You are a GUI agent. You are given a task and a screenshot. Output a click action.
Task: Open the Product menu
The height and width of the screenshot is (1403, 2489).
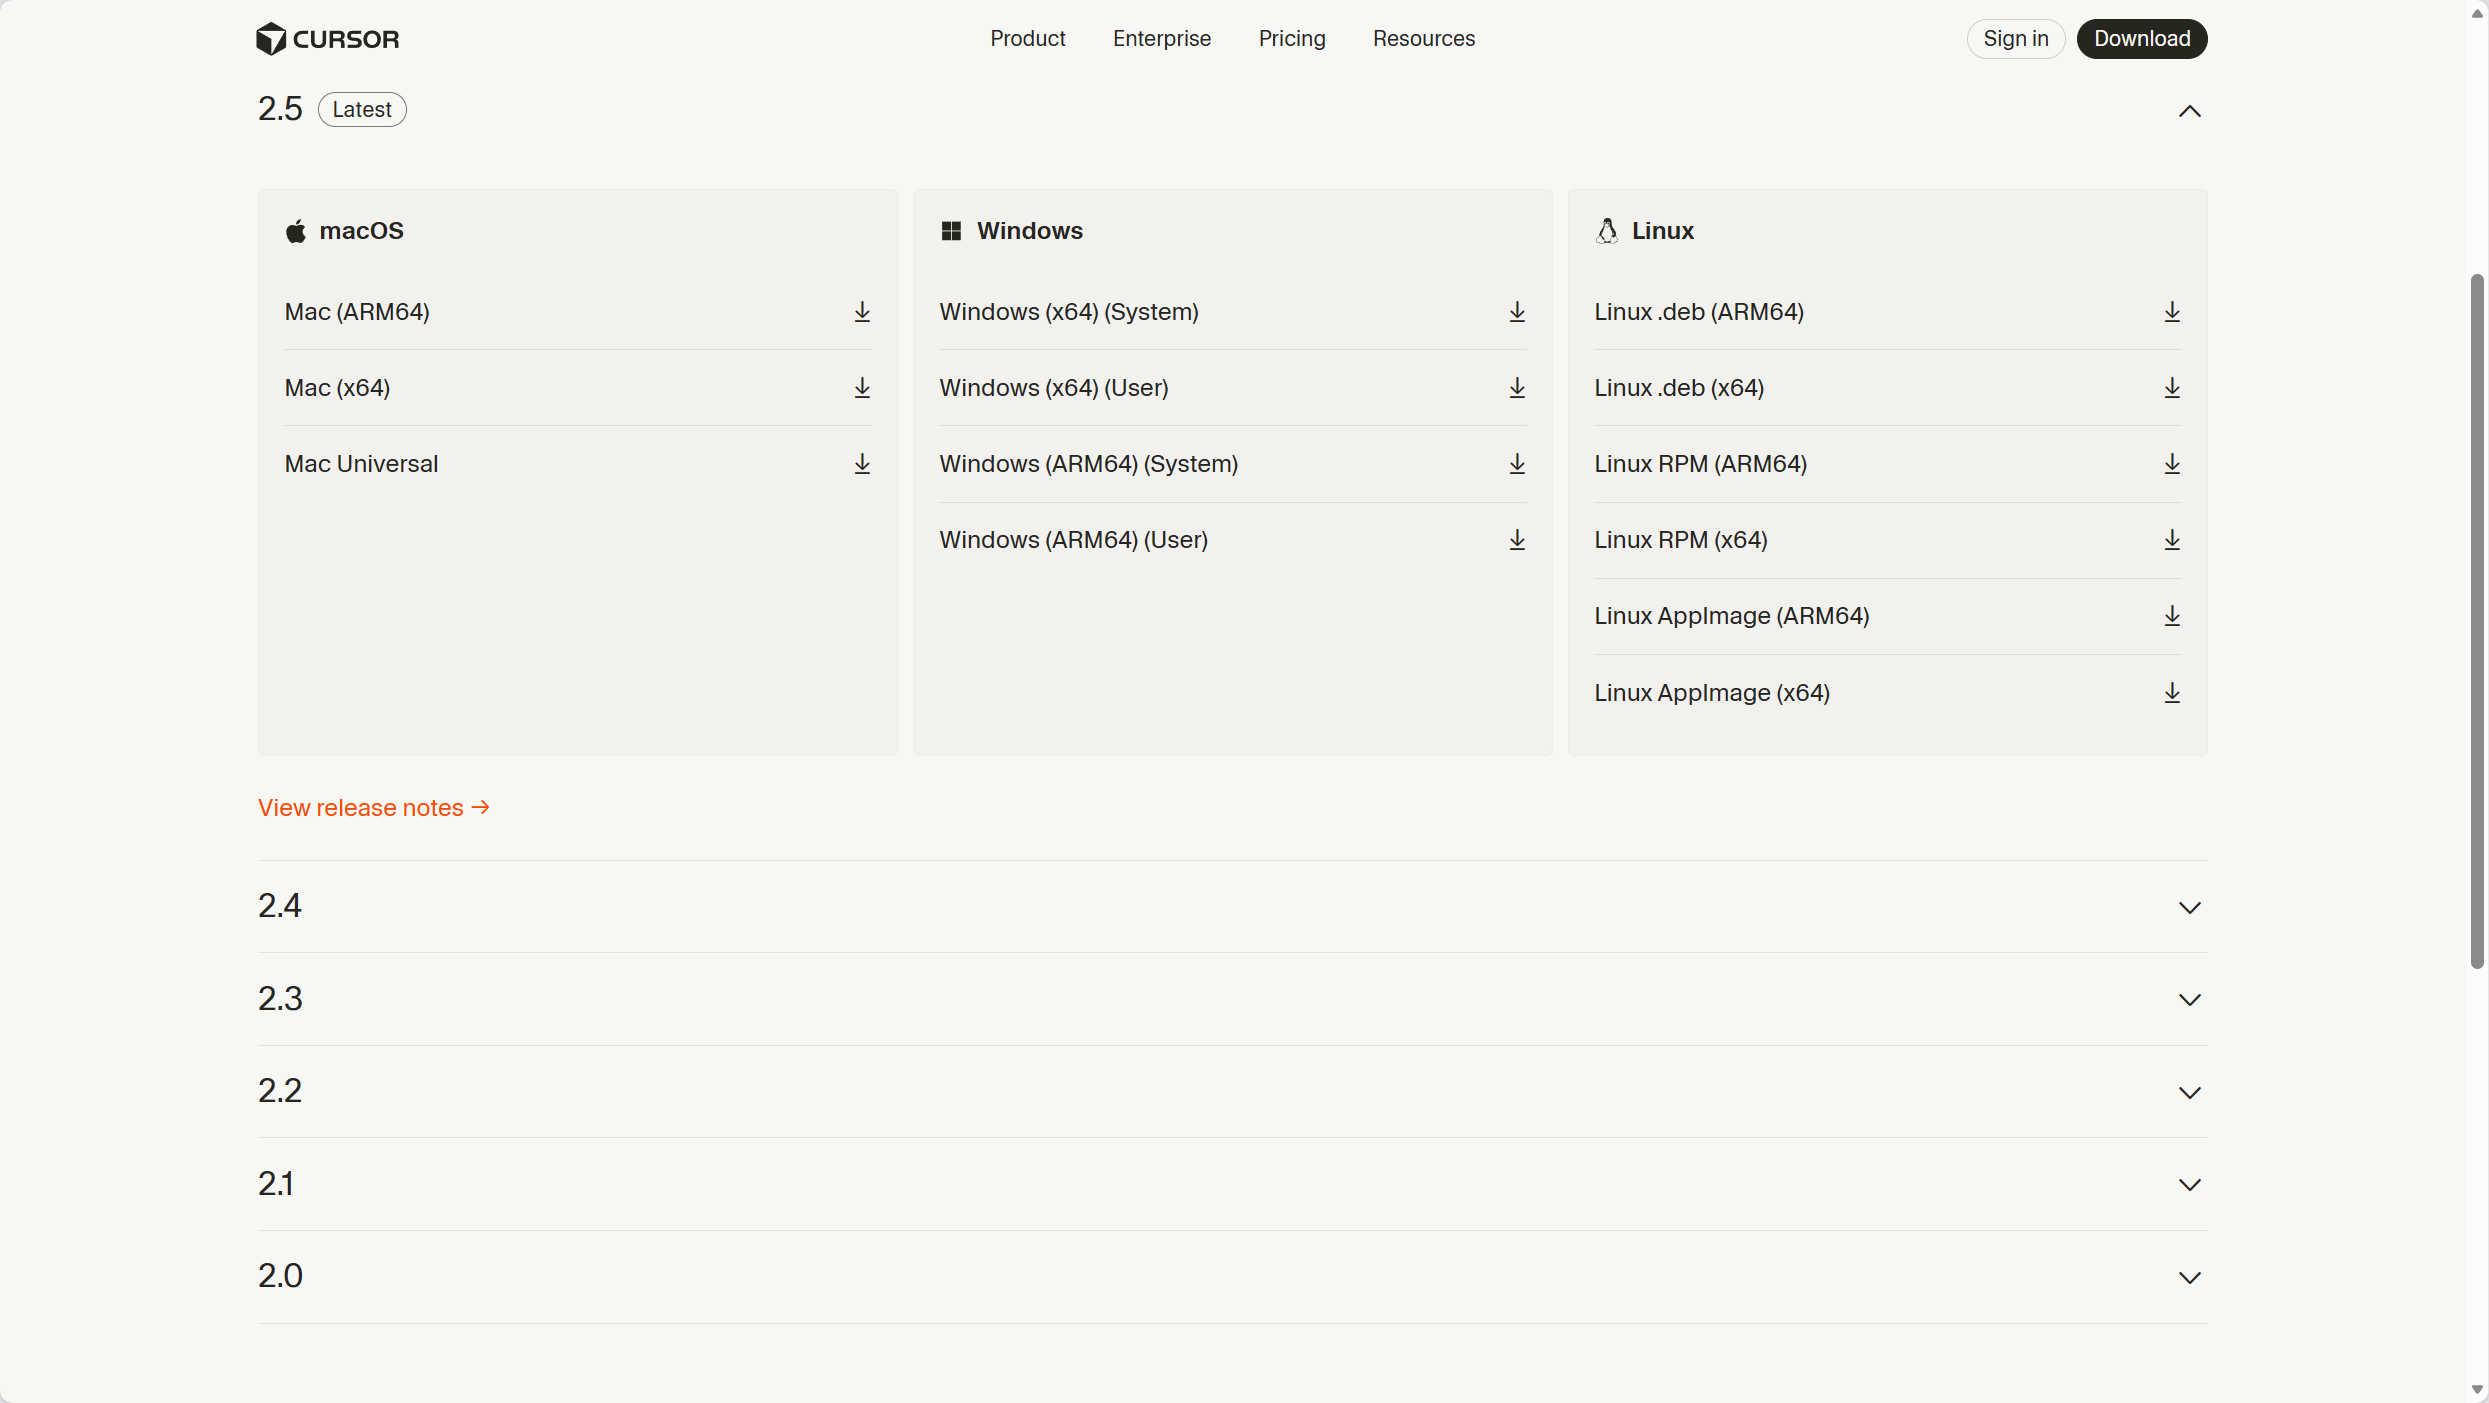[x=1027, y=39]
